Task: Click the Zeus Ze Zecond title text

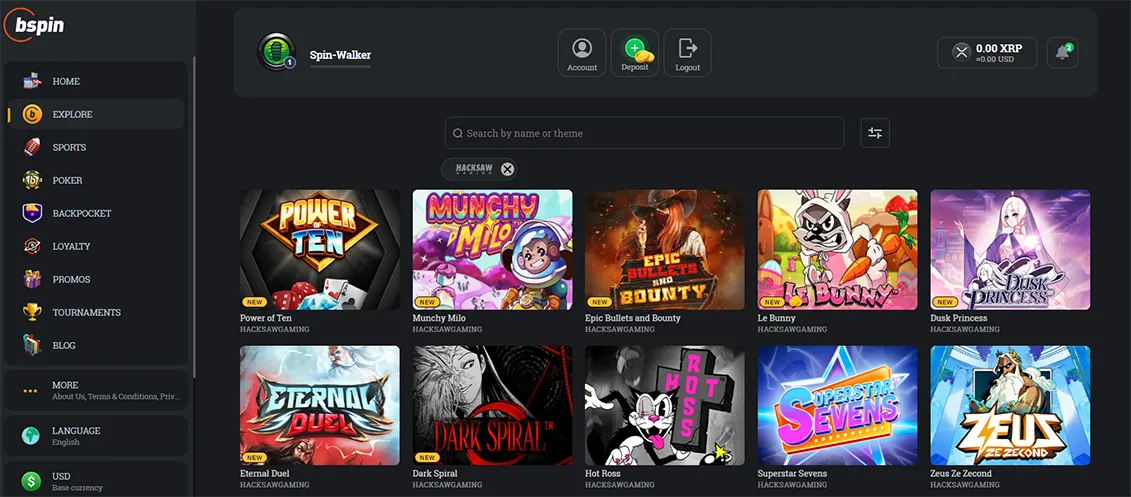Action: [x=961, y=474]
